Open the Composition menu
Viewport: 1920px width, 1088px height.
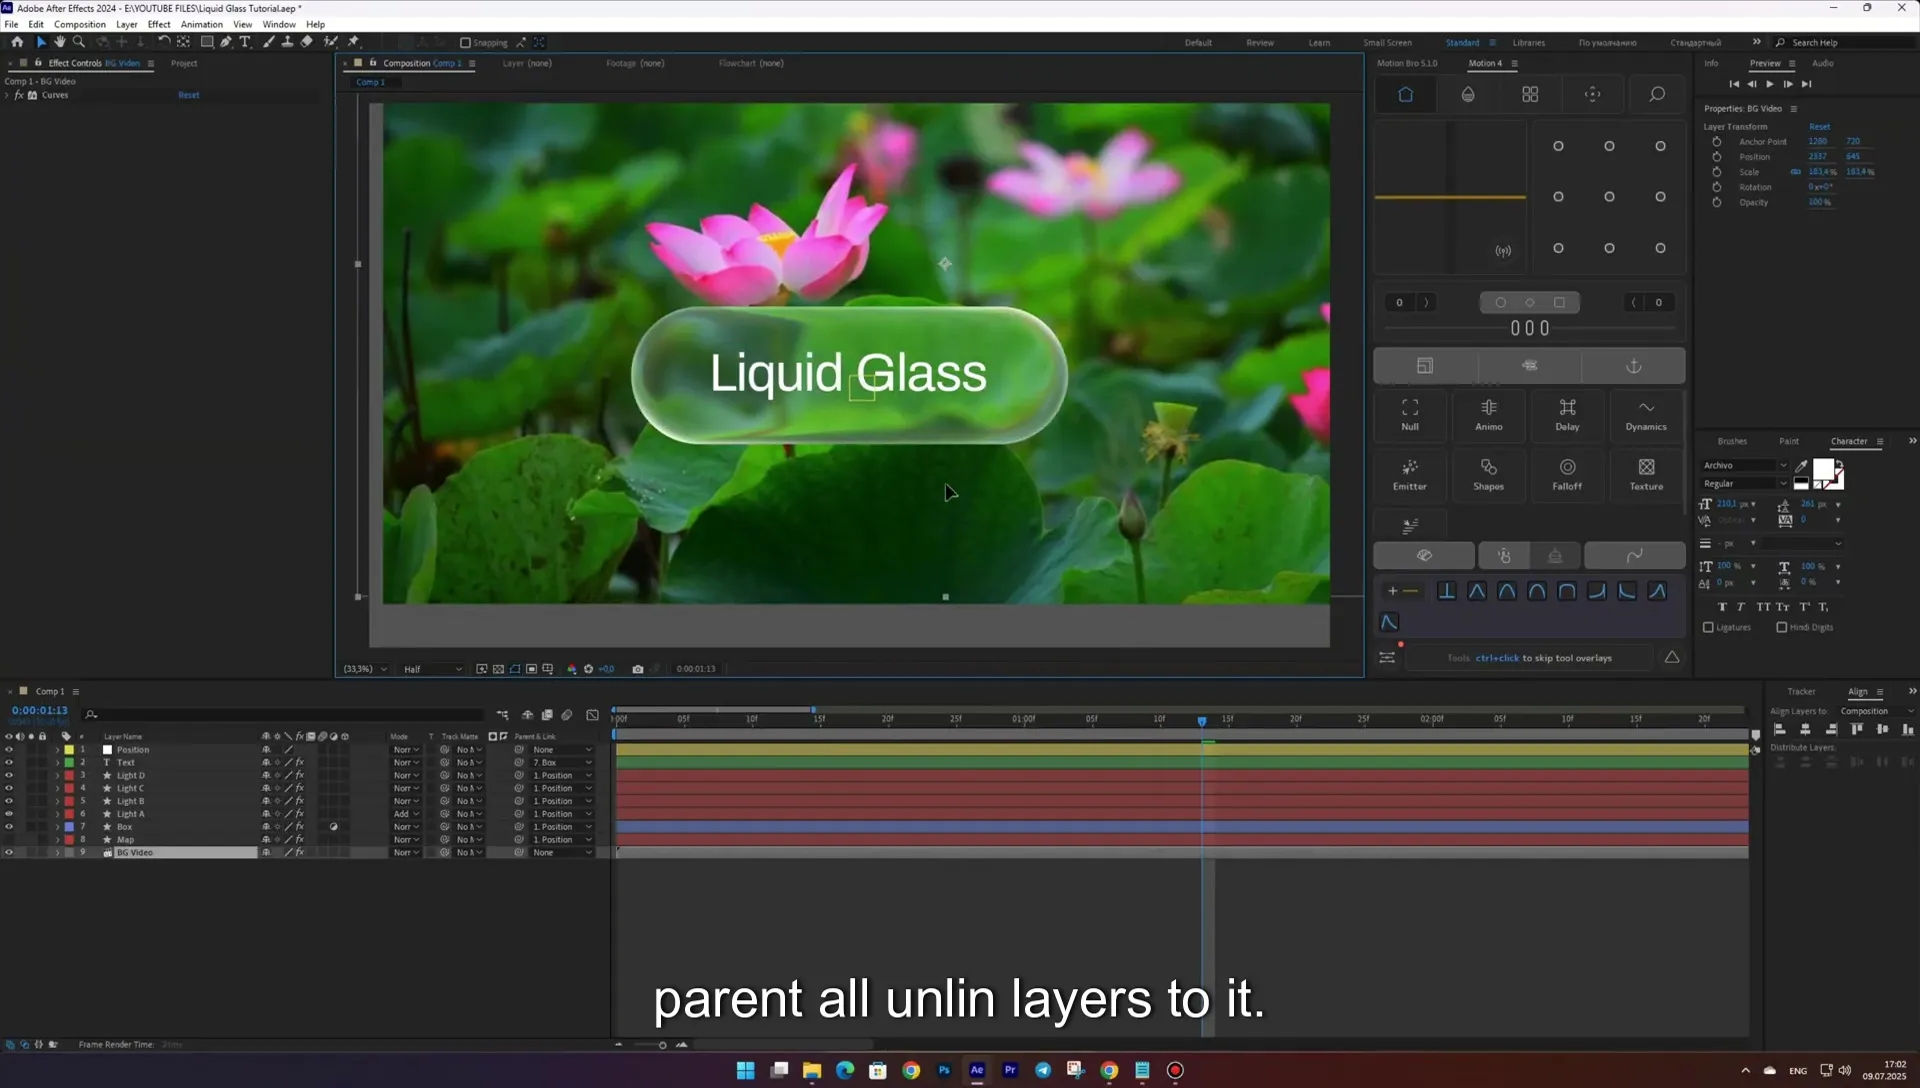(x=79, y=24)
